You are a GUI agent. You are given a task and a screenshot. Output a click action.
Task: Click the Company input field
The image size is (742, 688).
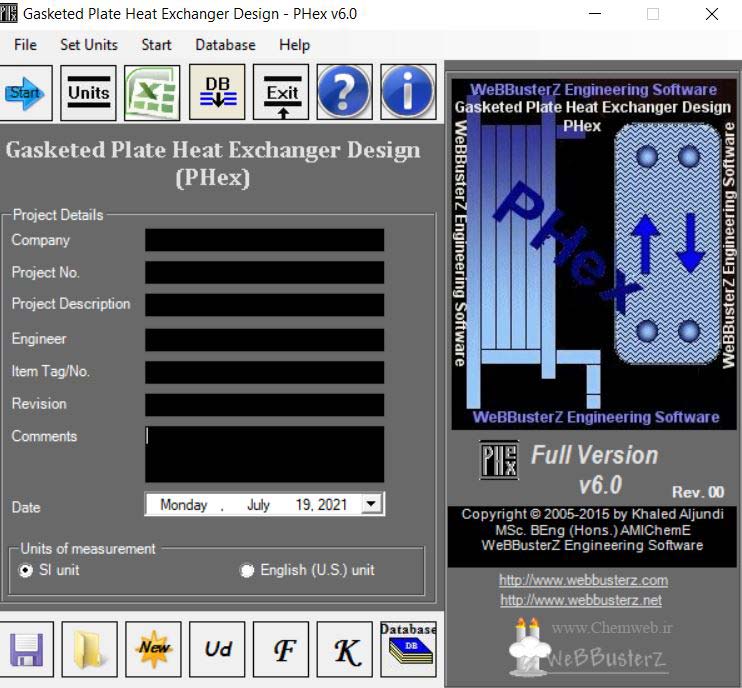click(x=264, y=240)
